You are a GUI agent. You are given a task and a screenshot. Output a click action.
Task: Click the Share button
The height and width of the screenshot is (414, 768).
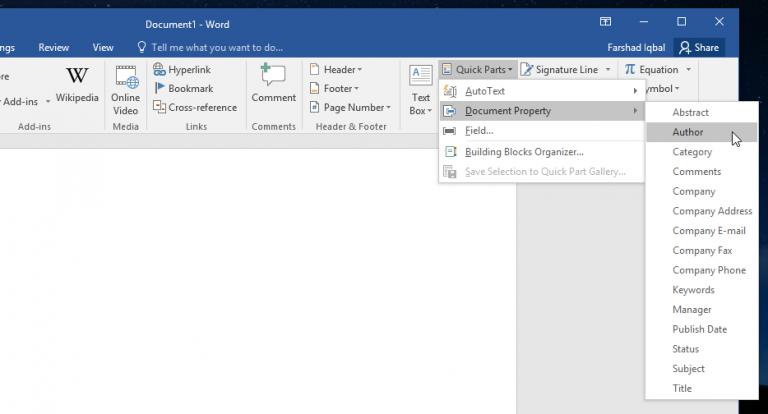[698, 47]
